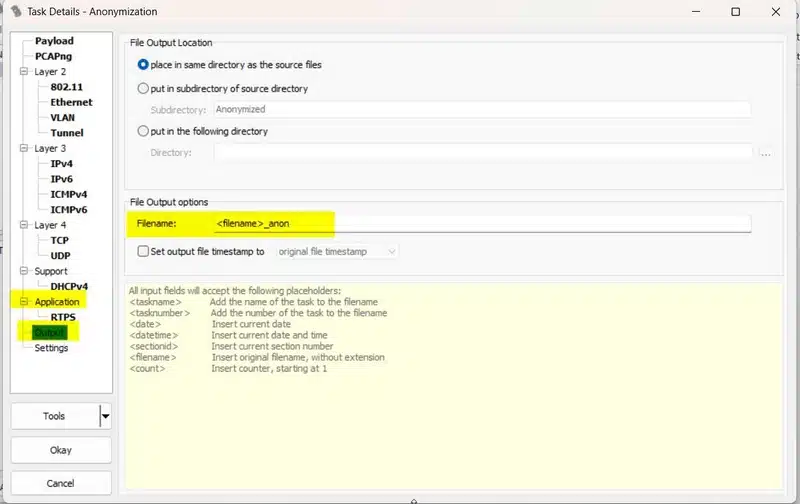Image resolution: width=800 pixels, height=504 pixels.
Task: Click into the Filename input field
Action: coord(482,223)
